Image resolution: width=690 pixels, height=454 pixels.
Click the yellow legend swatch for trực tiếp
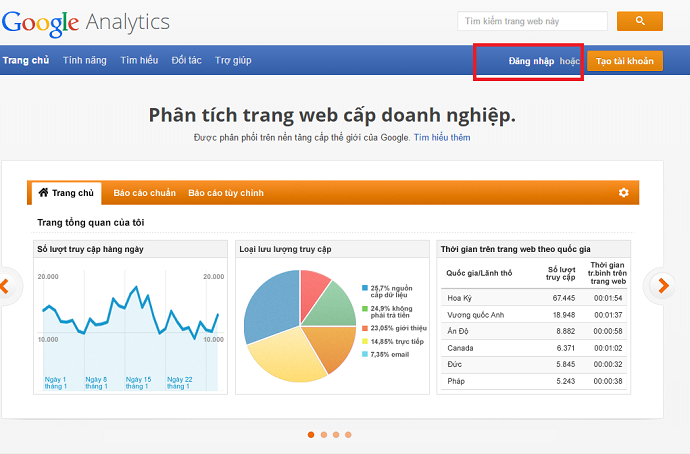pyautogui.click(x=364, y=341)
